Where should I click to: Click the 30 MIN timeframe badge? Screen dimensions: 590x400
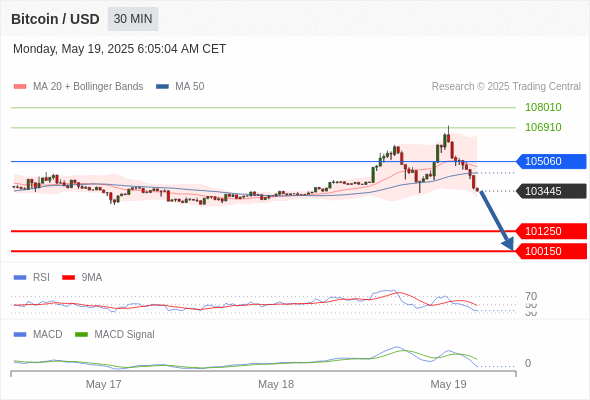coord(133,19)
